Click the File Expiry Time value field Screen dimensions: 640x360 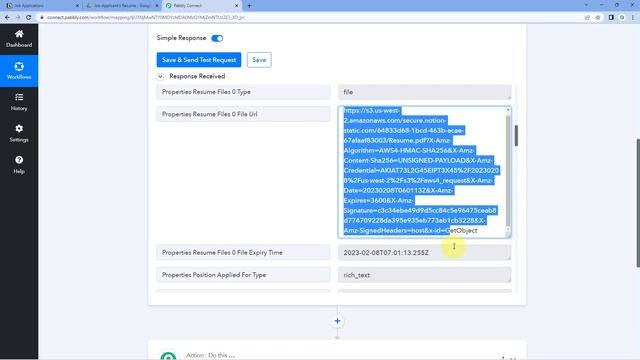(424, 253)
